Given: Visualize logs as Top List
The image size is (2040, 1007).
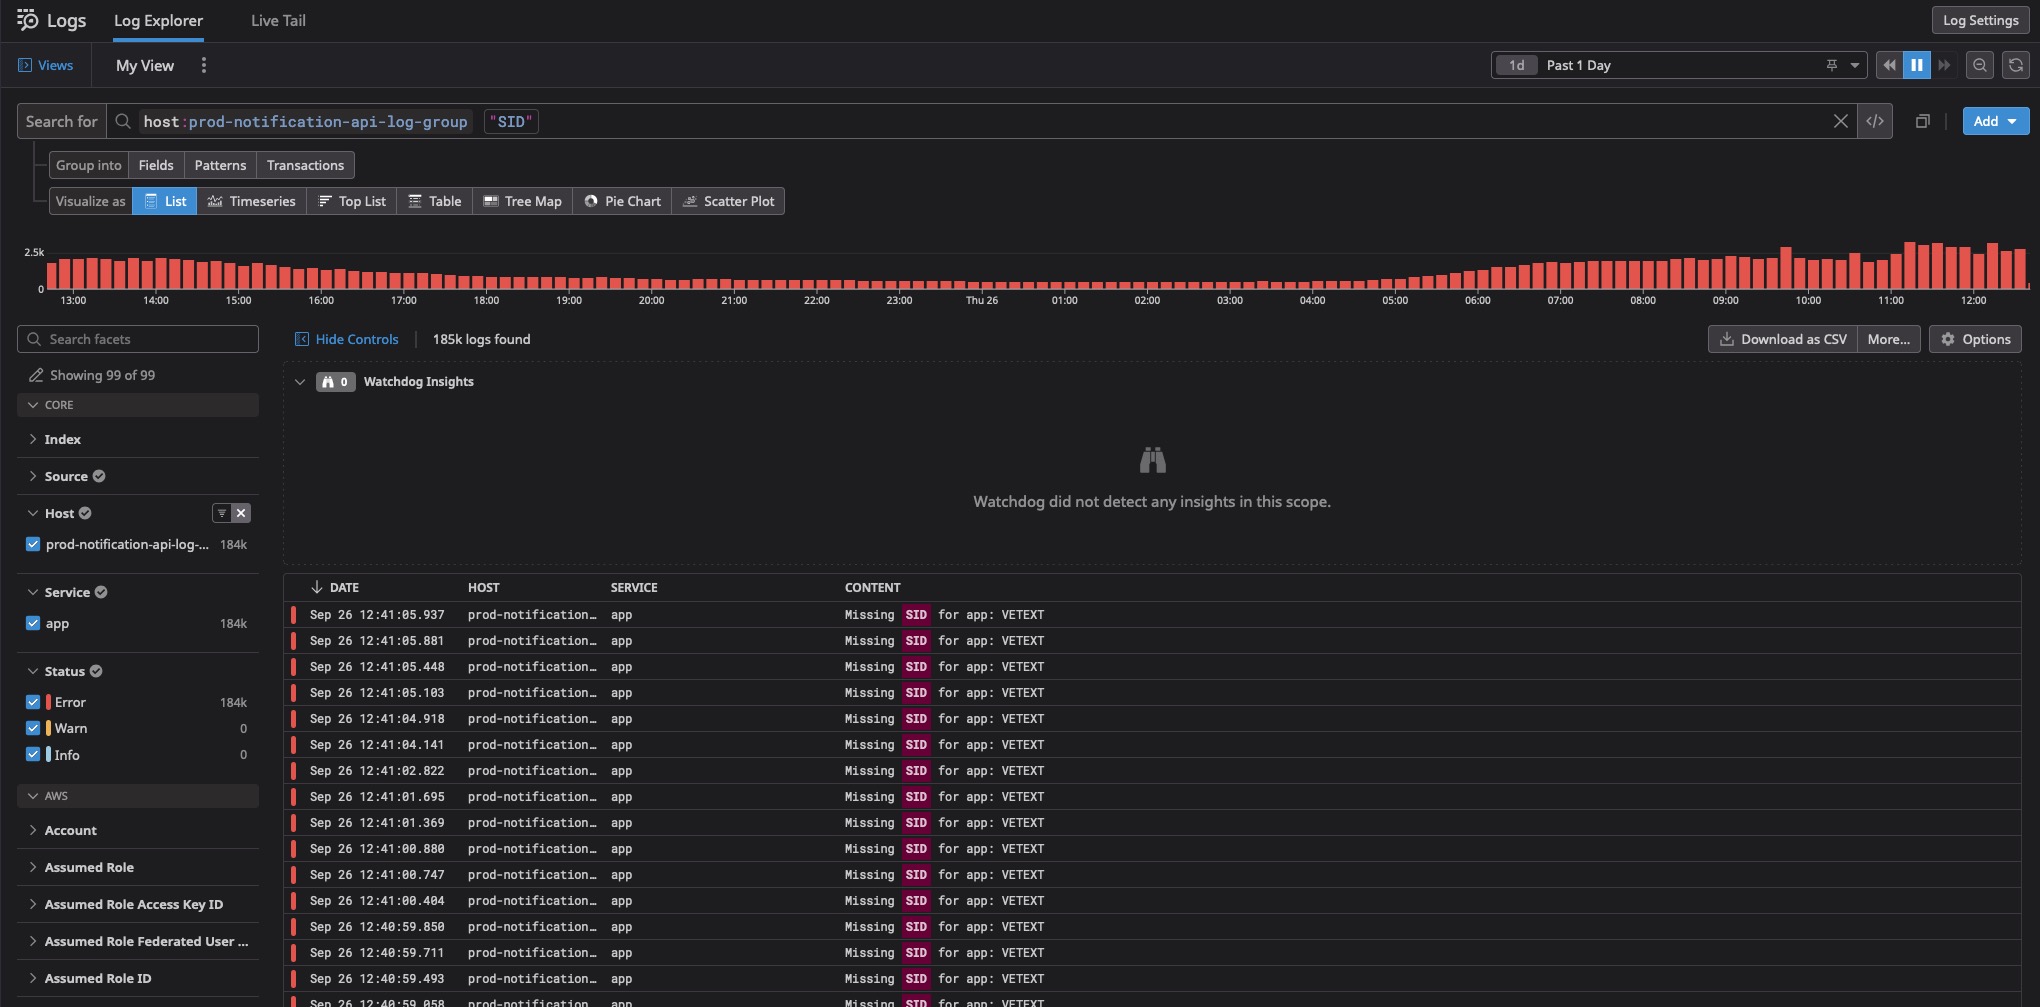Looking at the screenshot, I should point(352,201).
